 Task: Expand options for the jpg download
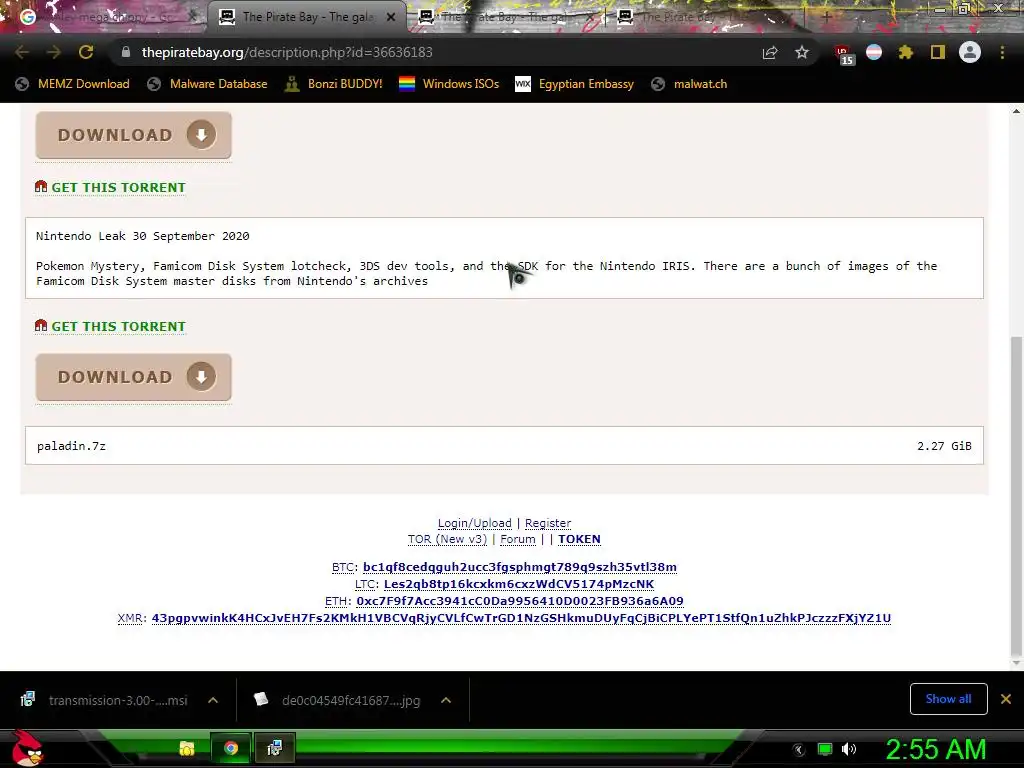(446, 700)
